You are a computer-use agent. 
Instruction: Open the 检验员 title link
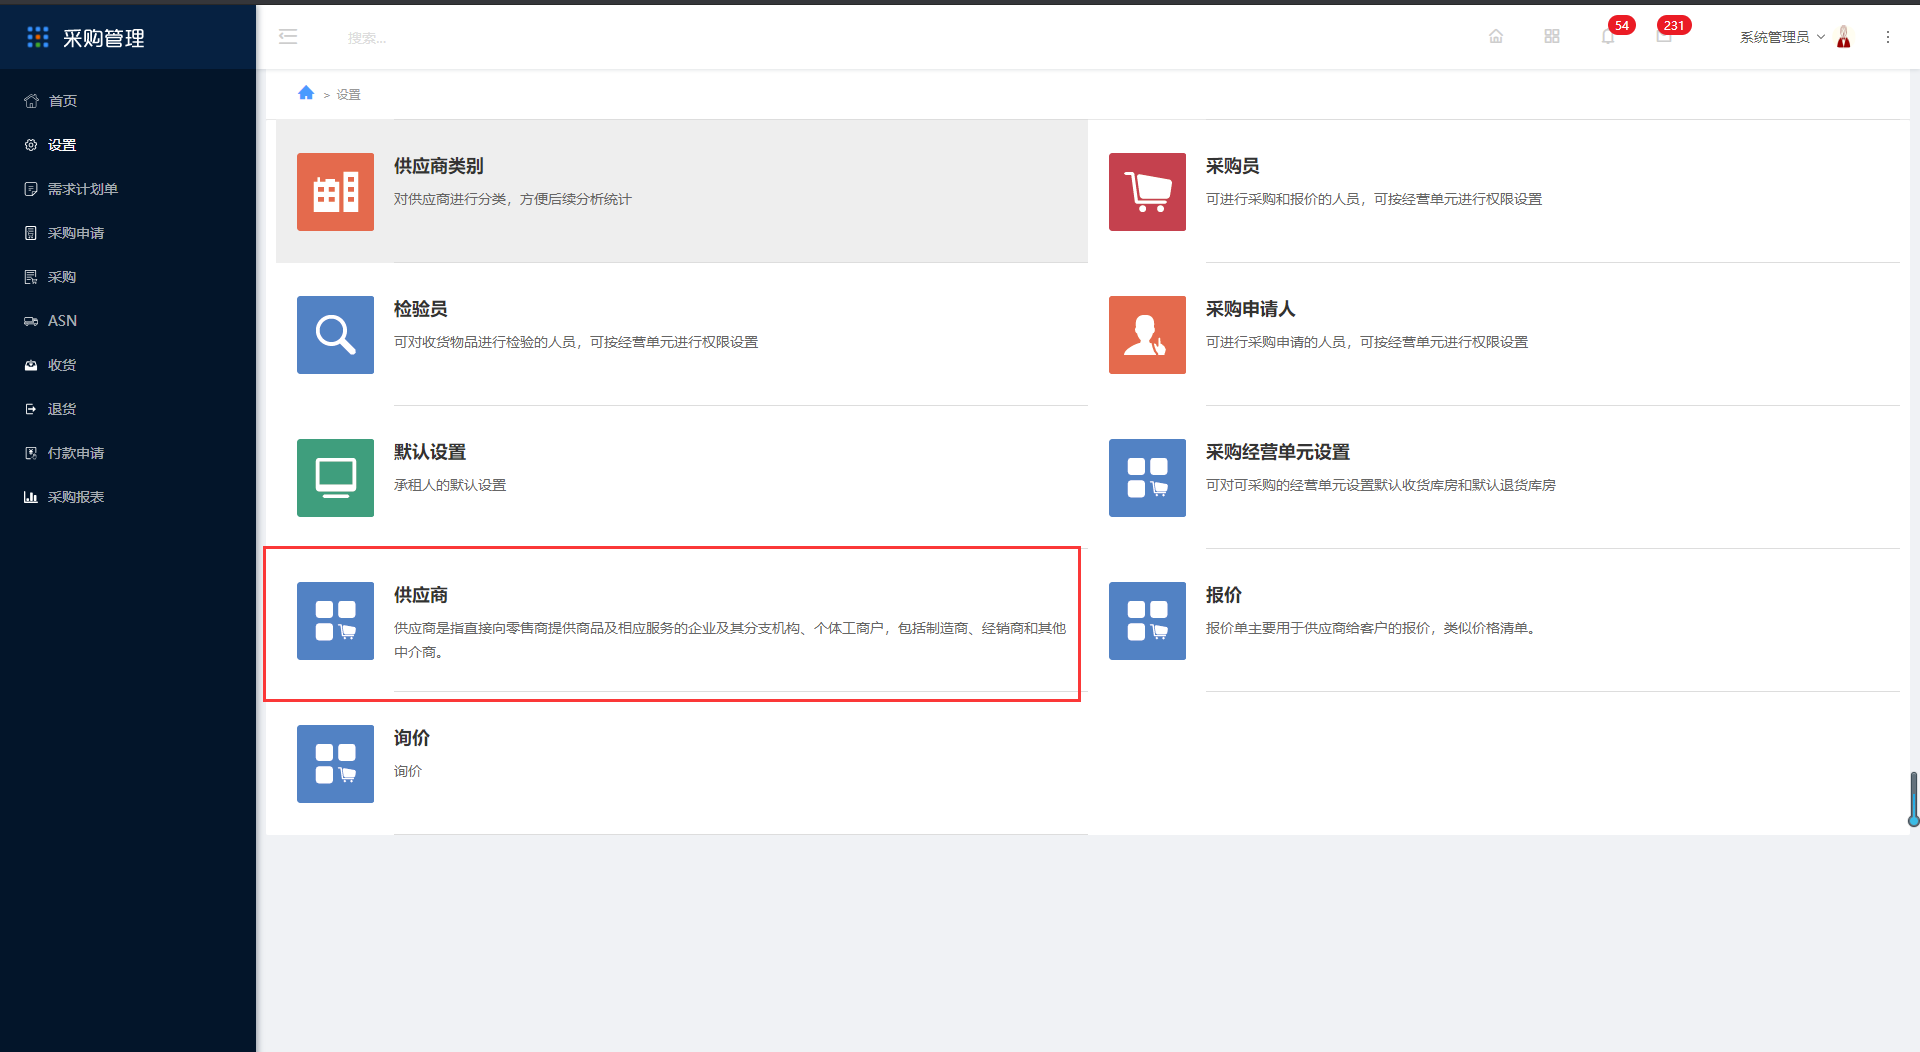420,309
